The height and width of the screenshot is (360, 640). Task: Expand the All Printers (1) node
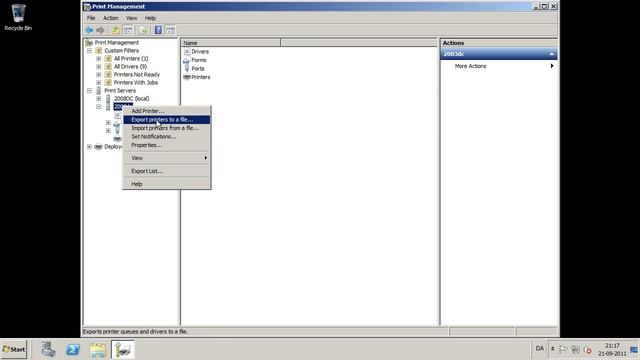click(98, 59)
